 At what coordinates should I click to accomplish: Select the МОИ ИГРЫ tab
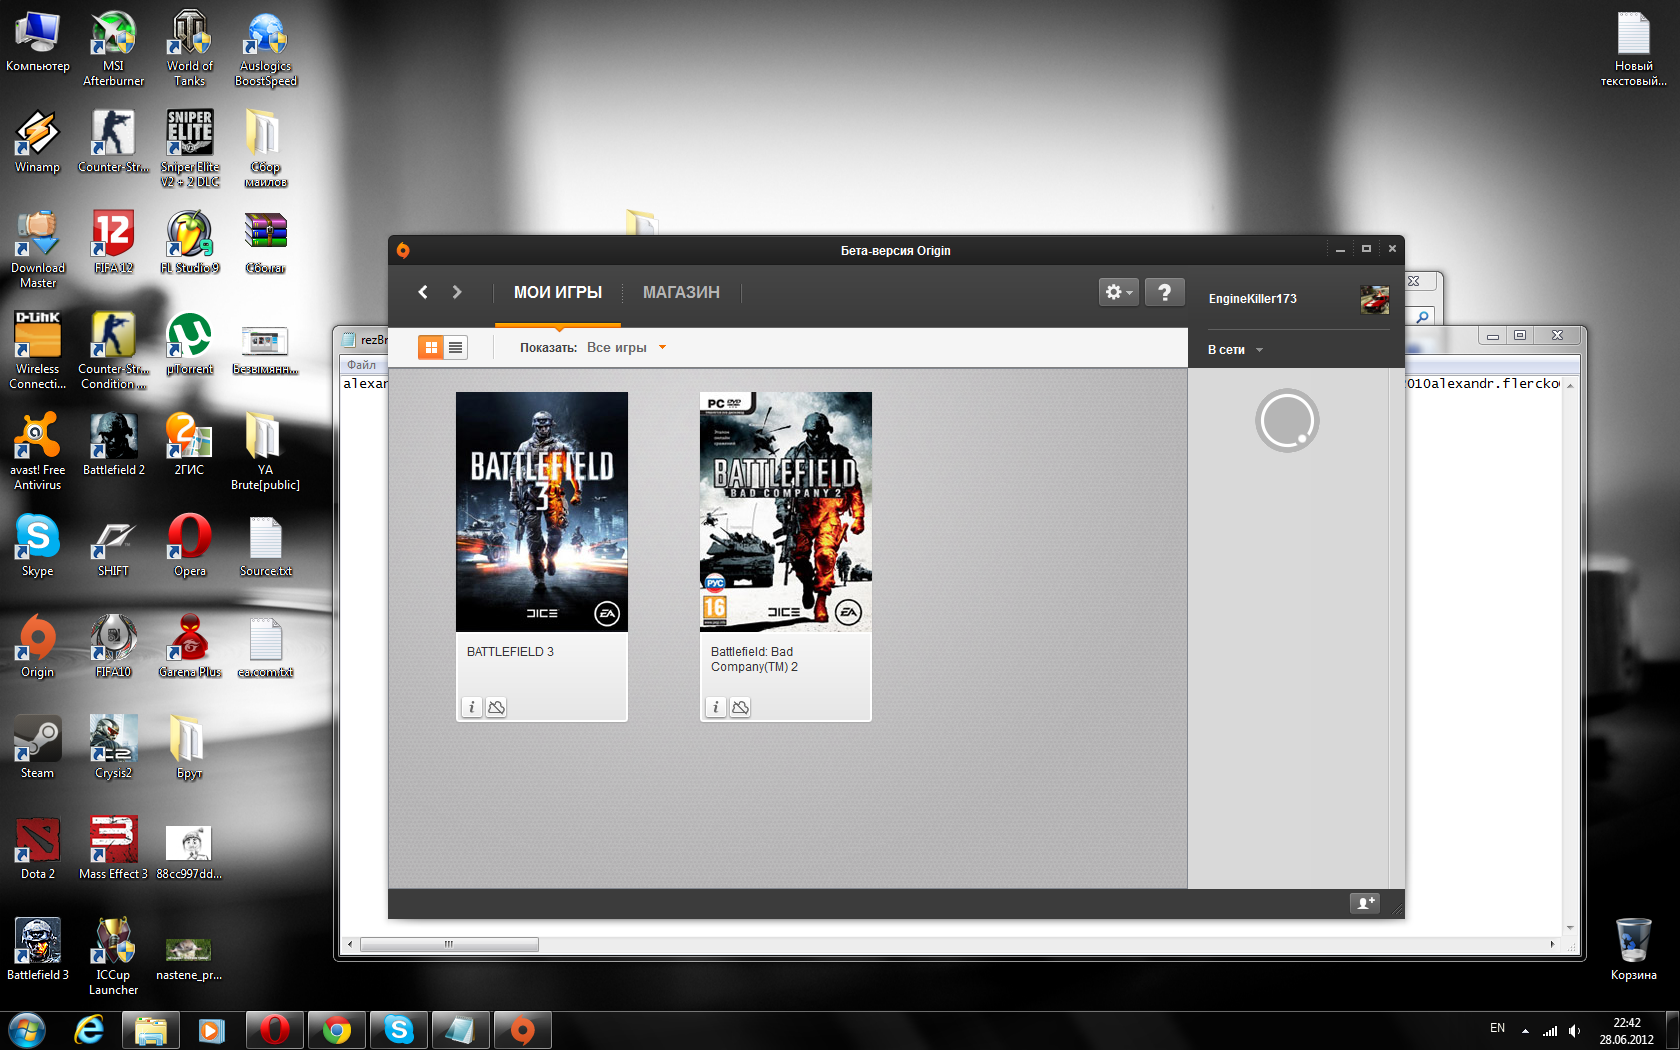(x=557, y=292)
